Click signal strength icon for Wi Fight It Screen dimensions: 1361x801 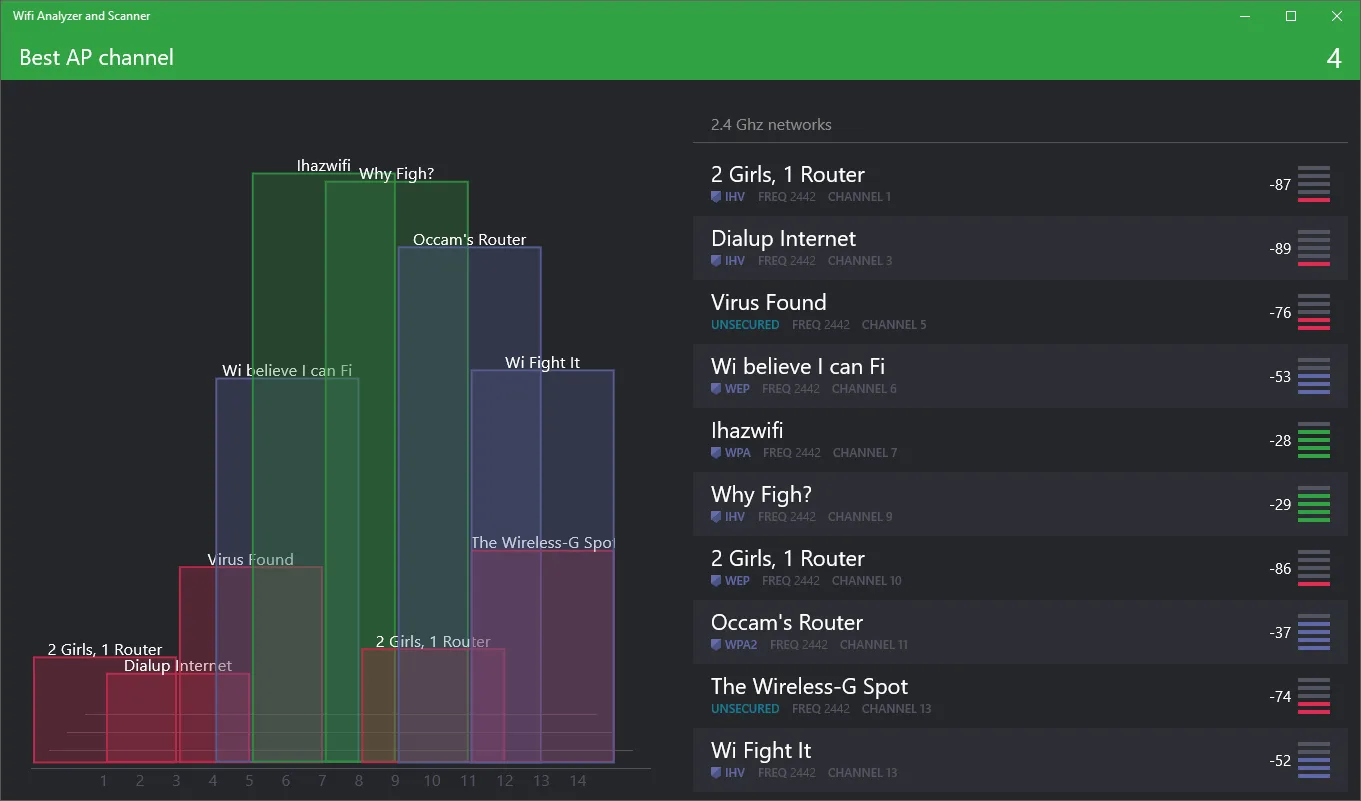point(1314,760)
